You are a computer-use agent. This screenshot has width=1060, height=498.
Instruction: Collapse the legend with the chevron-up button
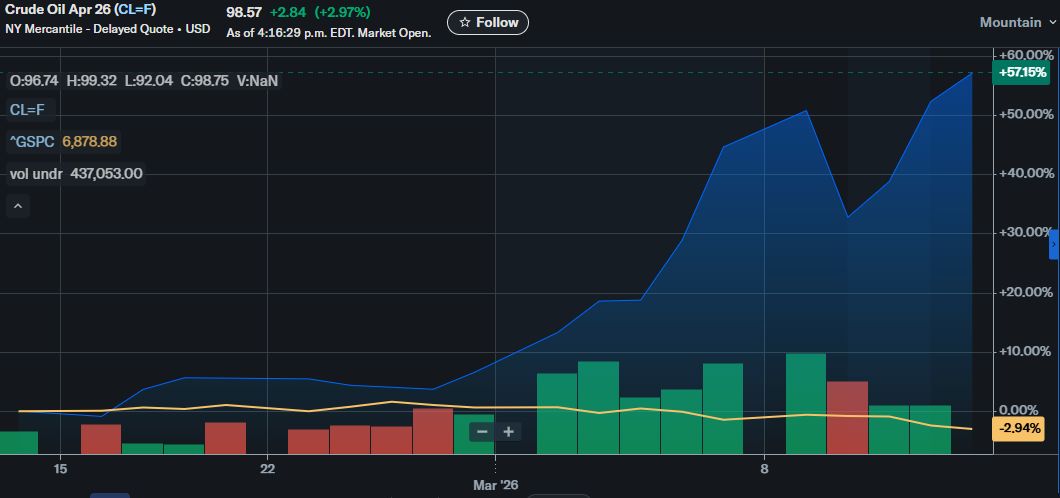(x=18, y=206)
